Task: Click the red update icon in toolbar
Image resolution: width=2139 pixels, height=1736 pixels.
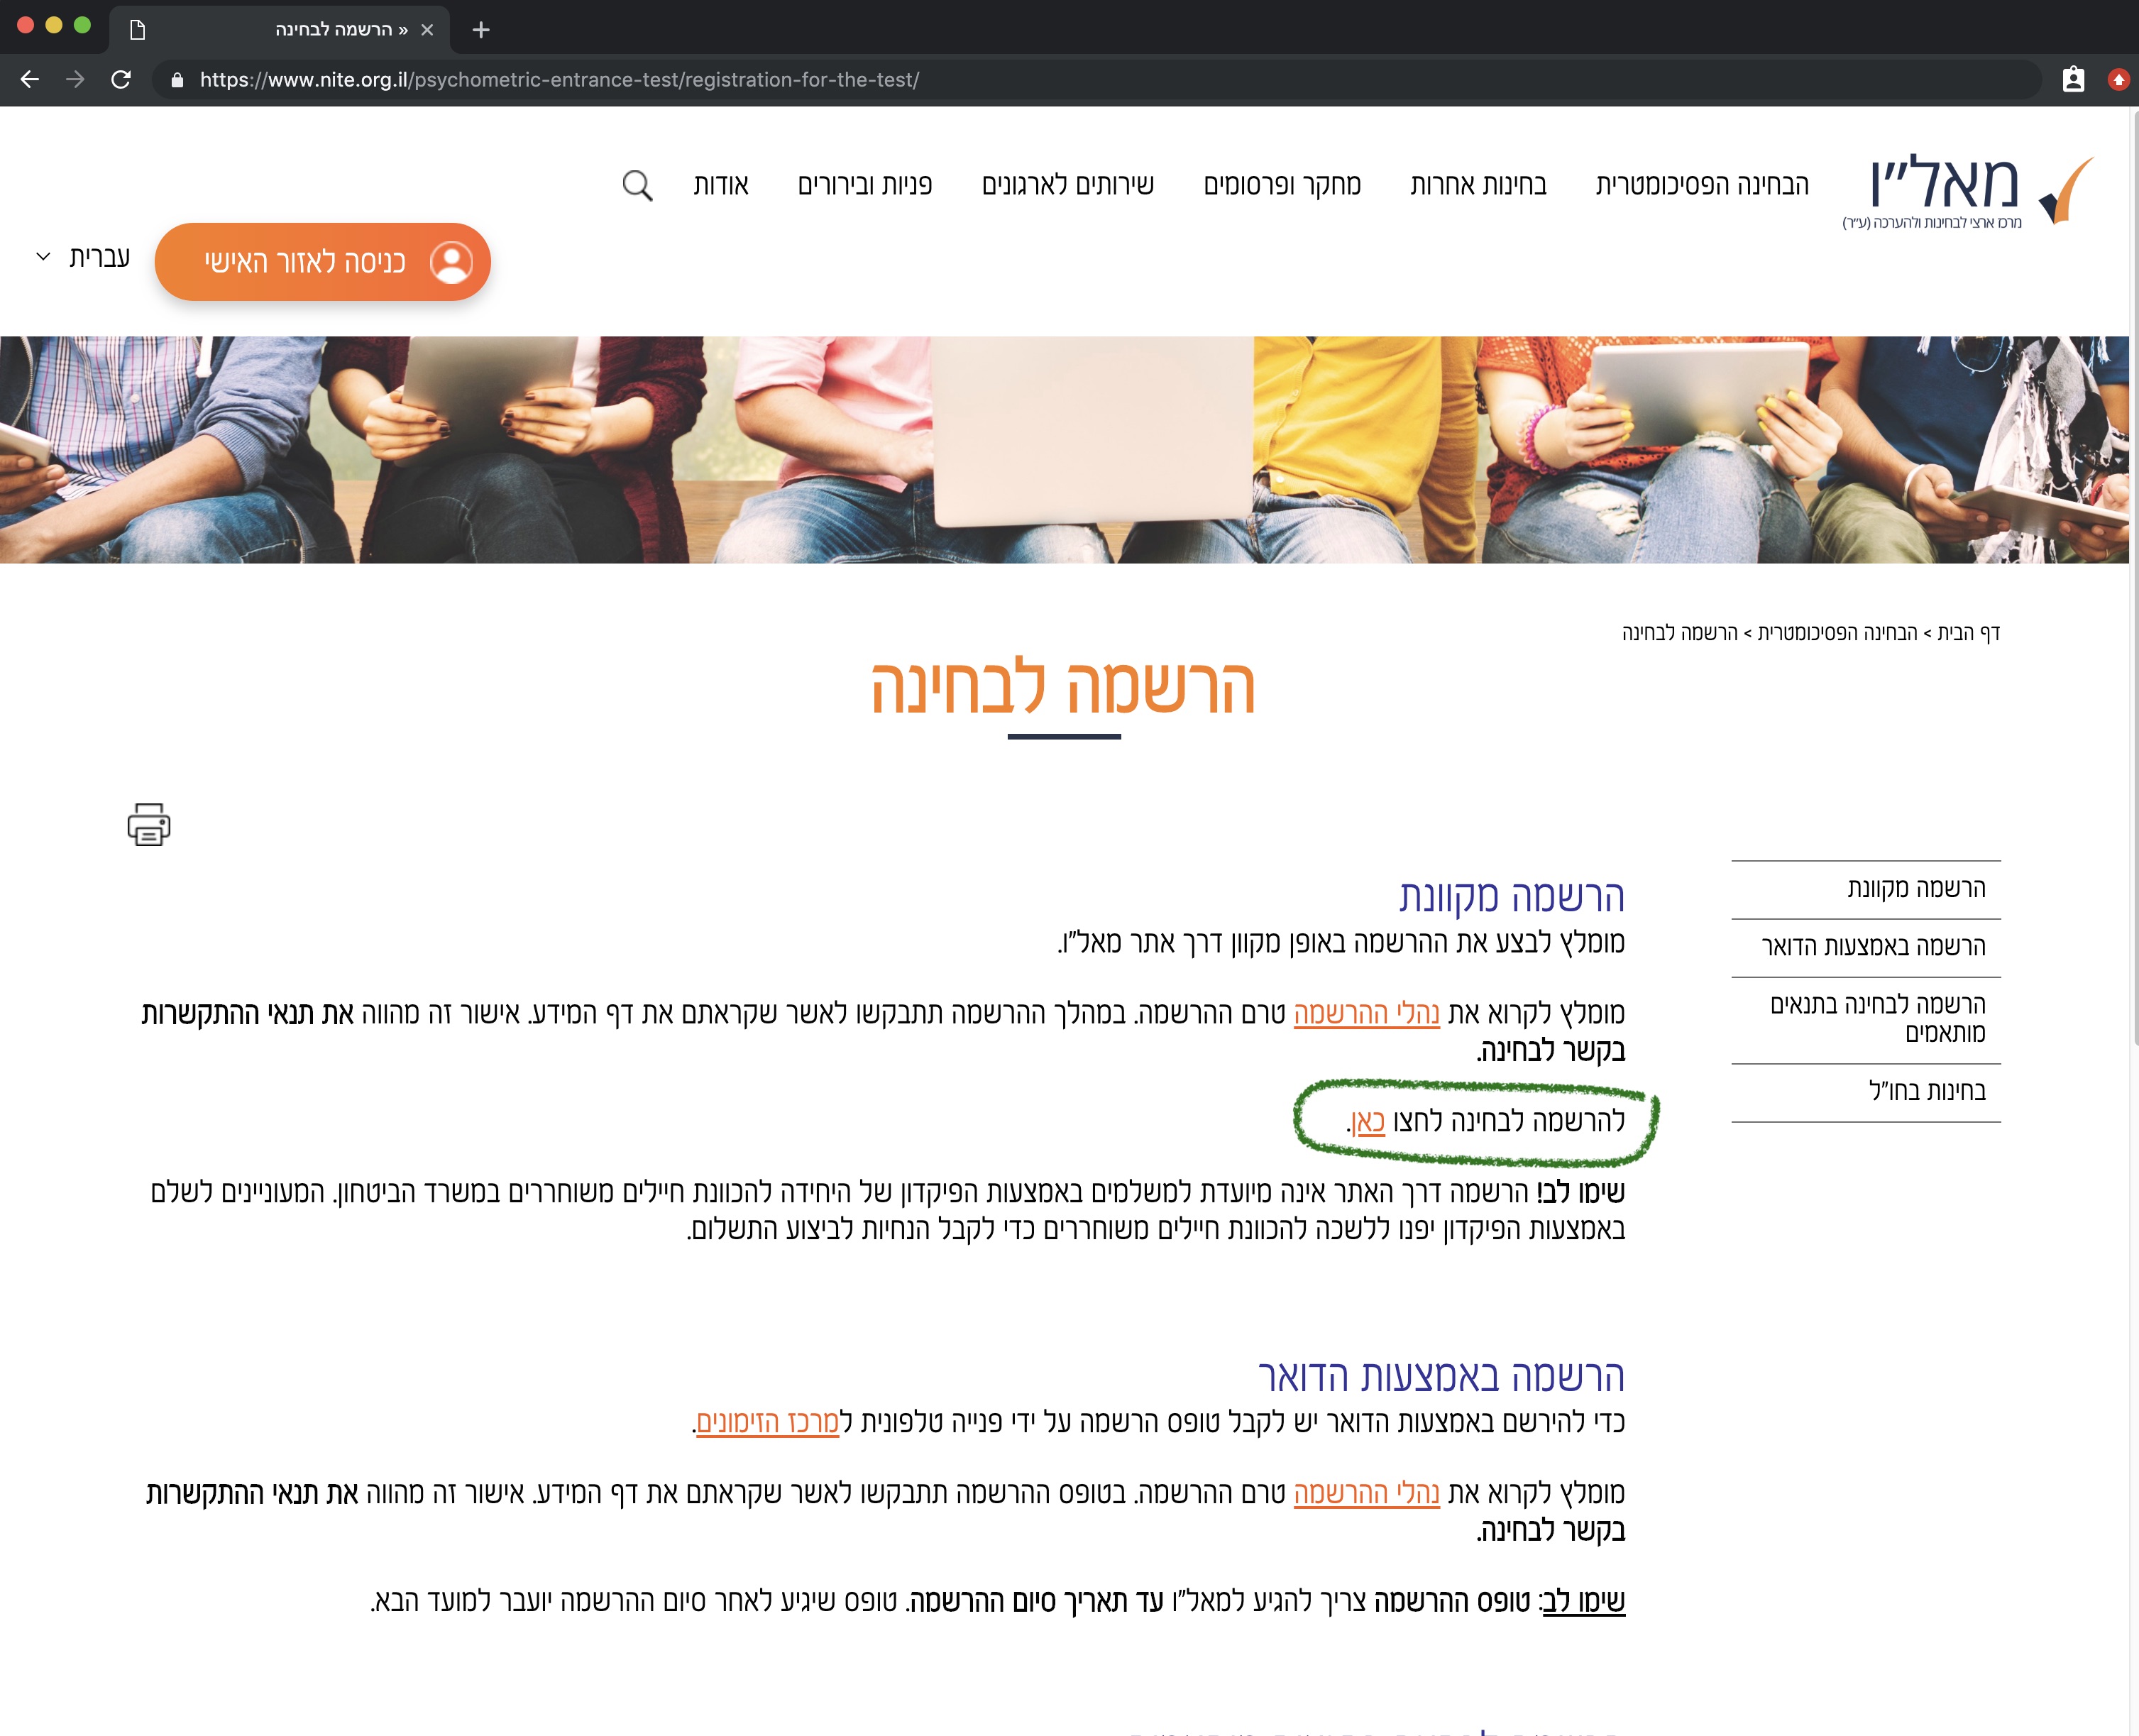Action: pos(2118,80)
